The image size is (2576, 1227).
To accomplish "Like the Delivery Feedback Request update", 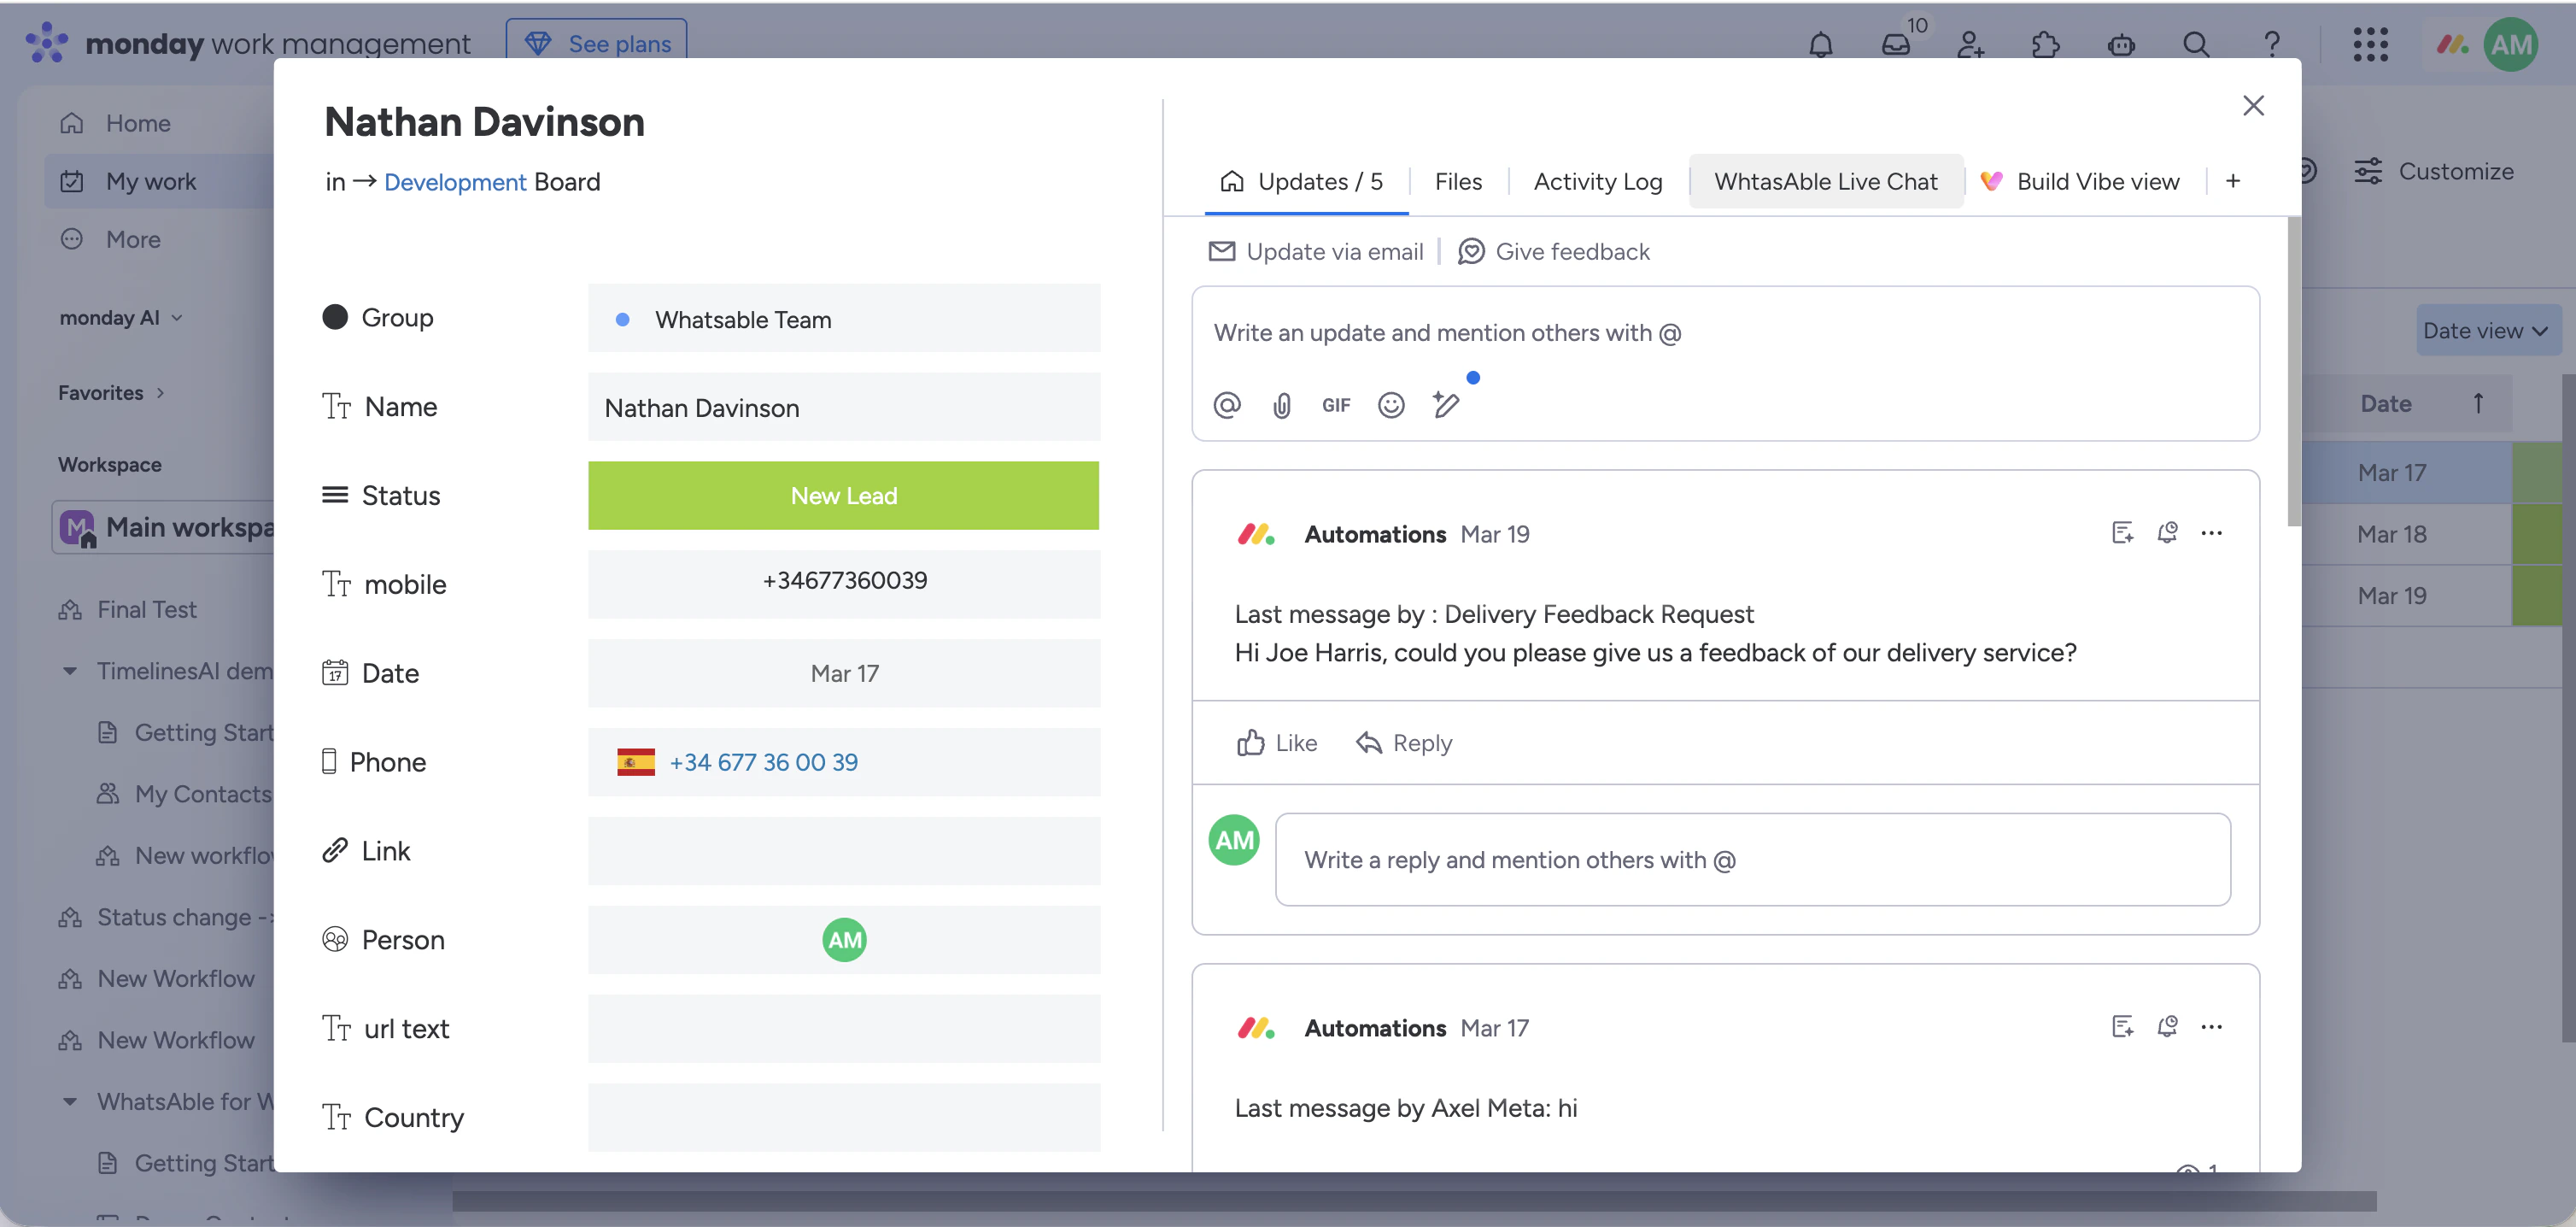I will click(x=1277, y=743).
